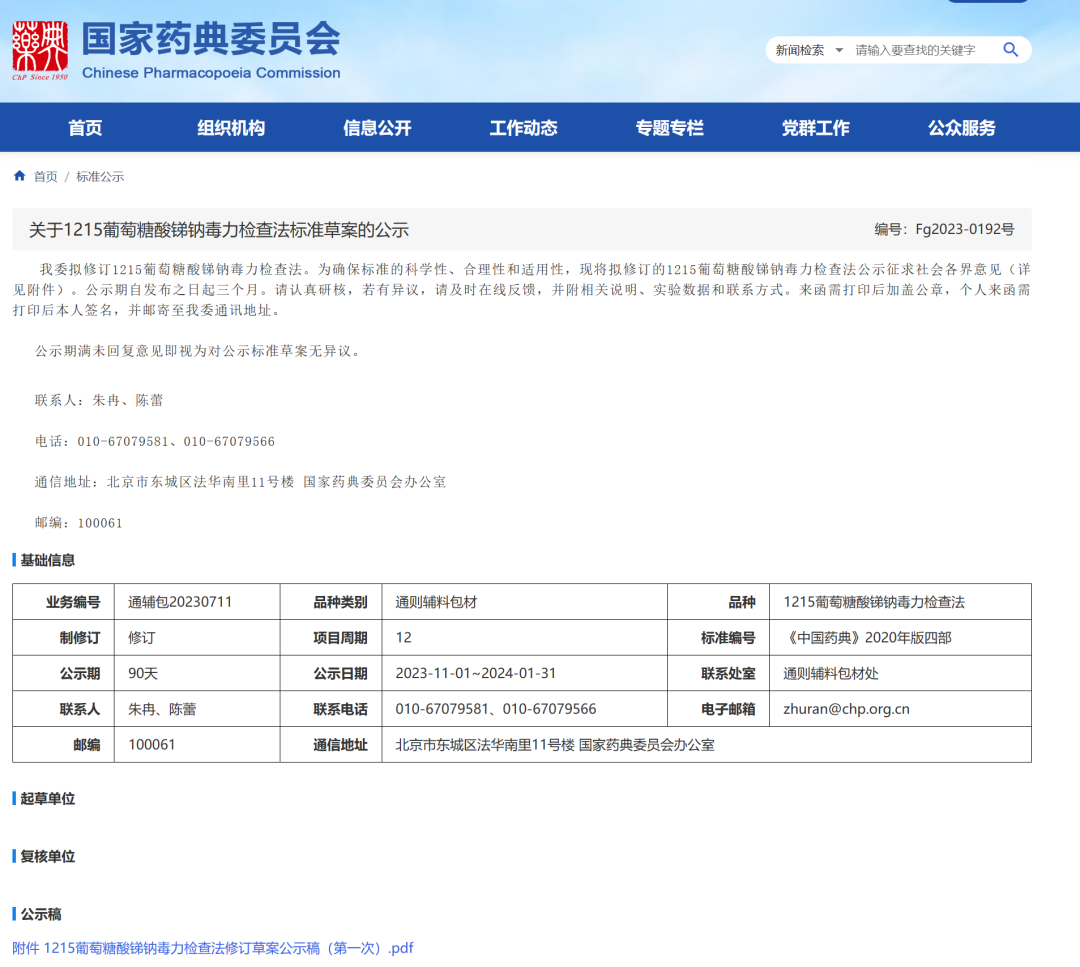Open the 新闻检索 search type dropdown
This screenshot has width=1080, height=967.
809,50
